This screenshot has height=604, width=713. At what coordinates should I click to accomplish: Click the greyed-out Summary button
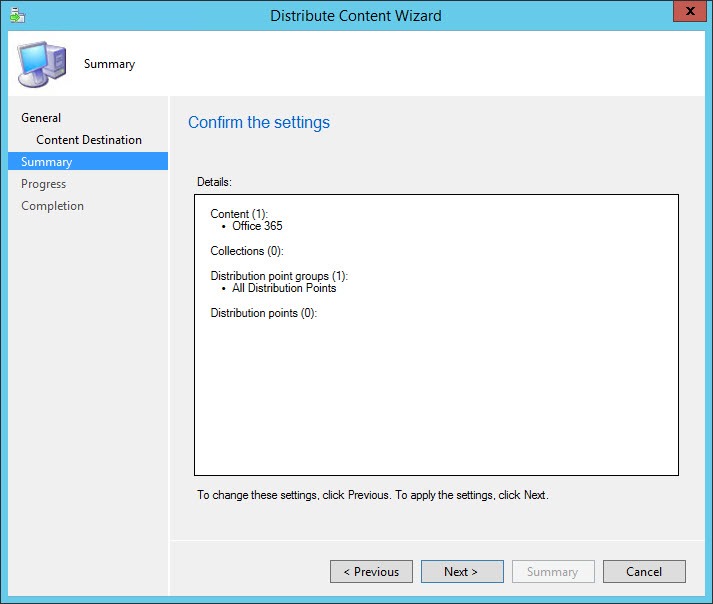[x=552, y=572]
